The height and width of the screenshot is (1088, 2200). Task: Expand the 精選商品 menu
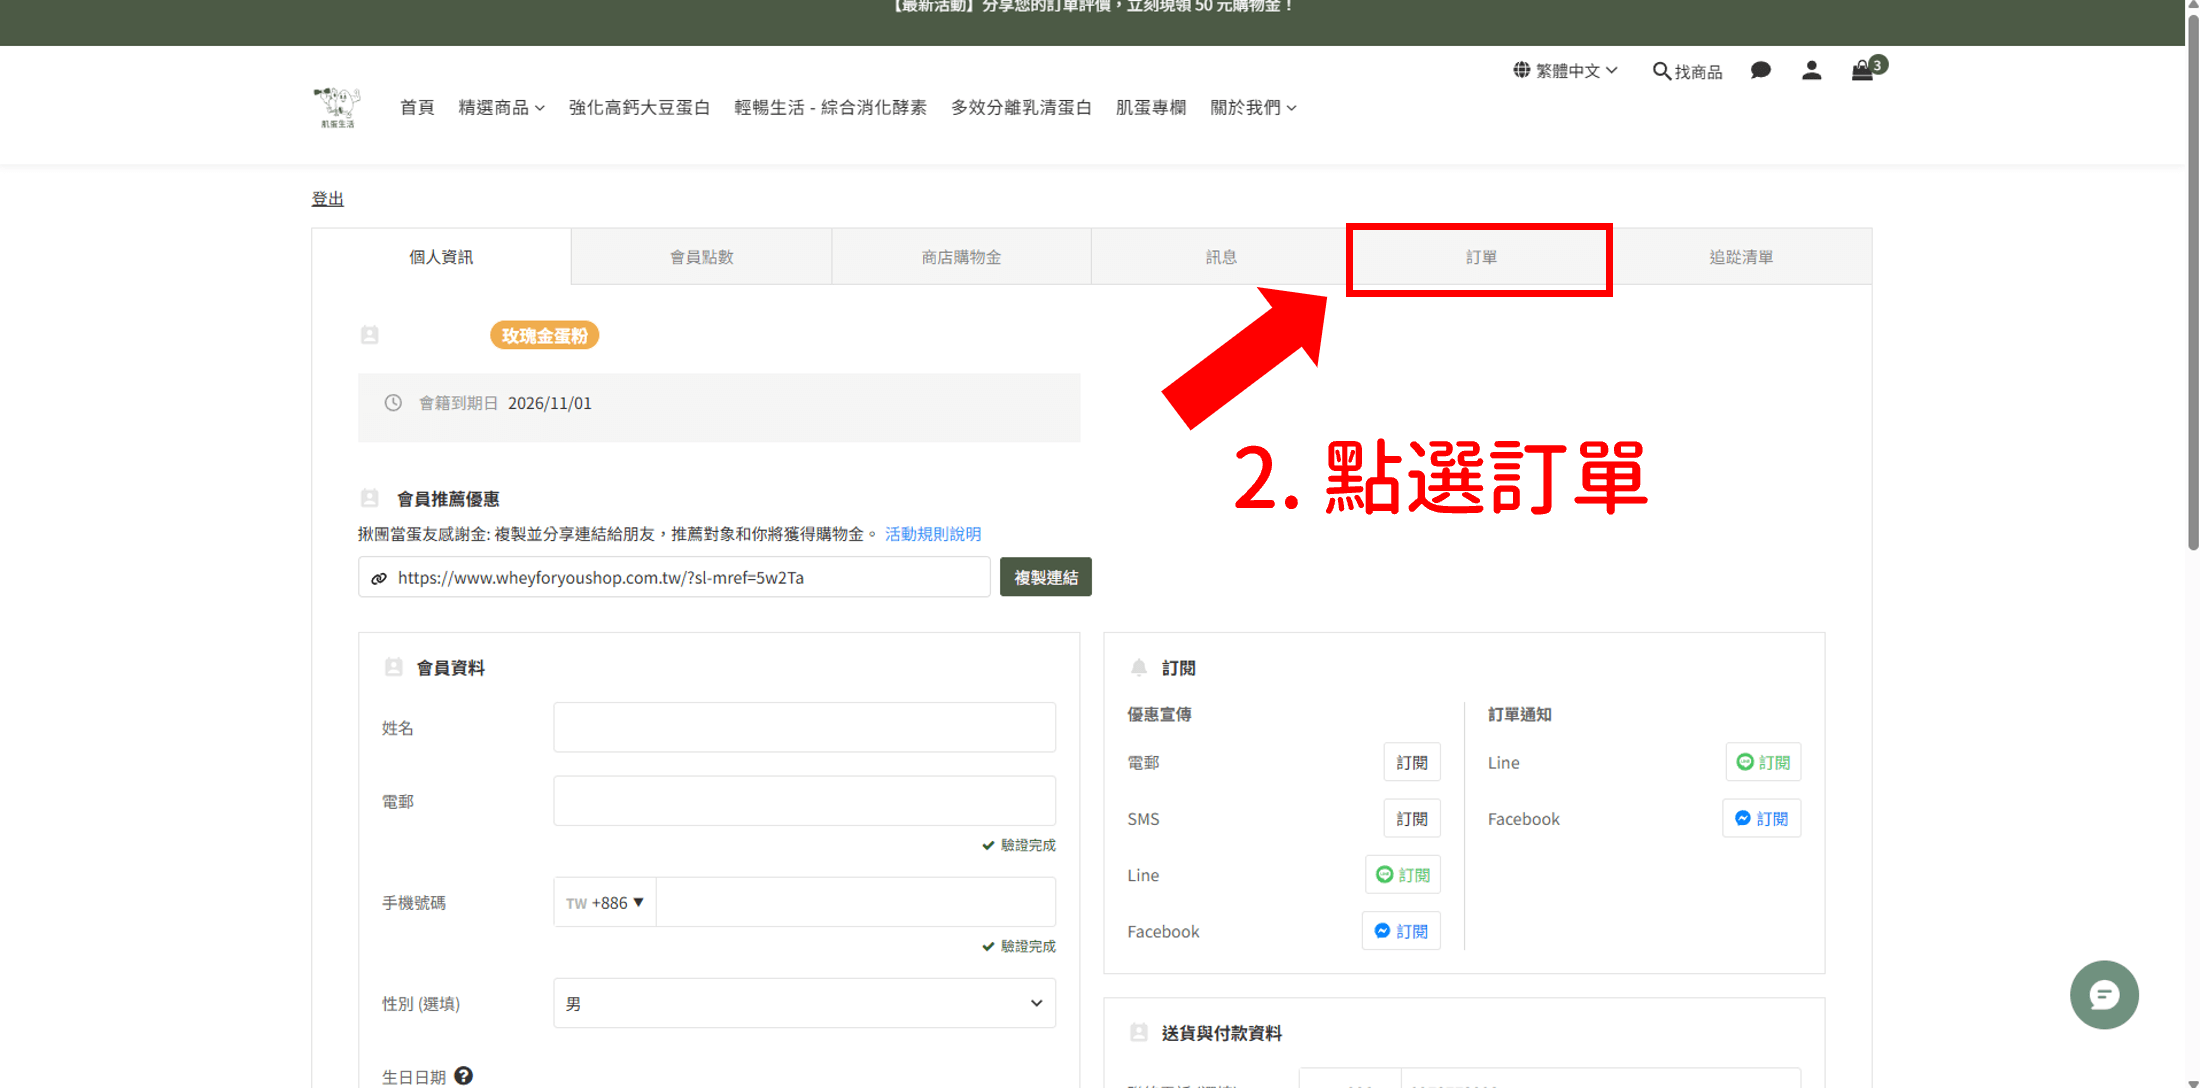(501, 108)
